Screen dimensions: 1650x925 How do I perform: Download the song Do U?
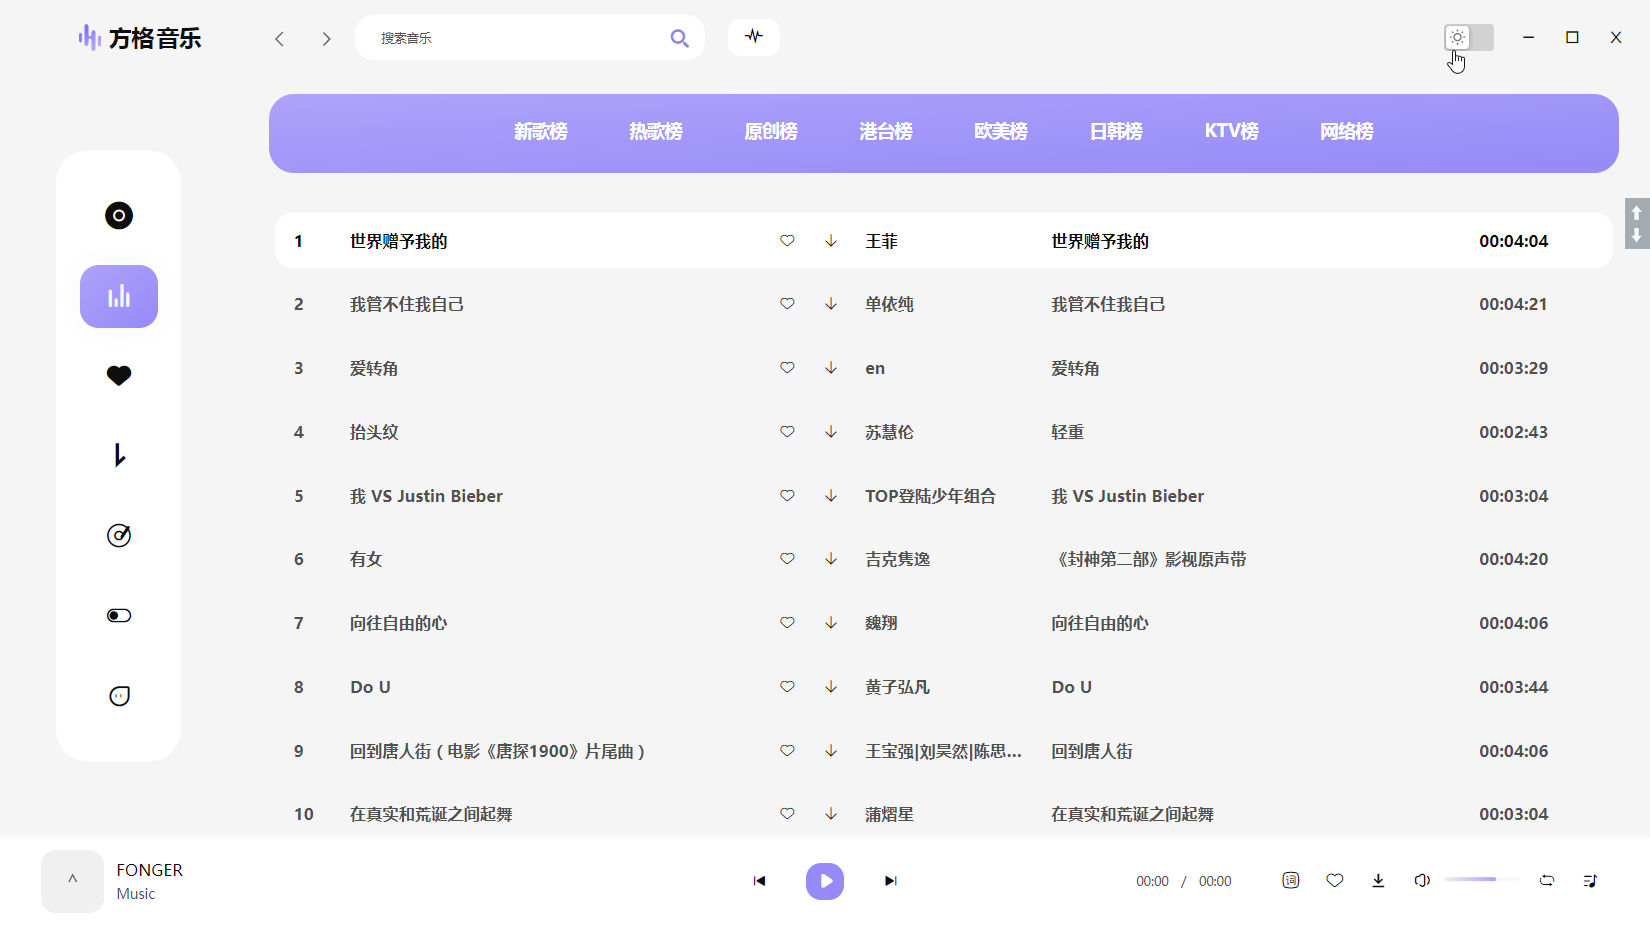[x=831, y=687]
